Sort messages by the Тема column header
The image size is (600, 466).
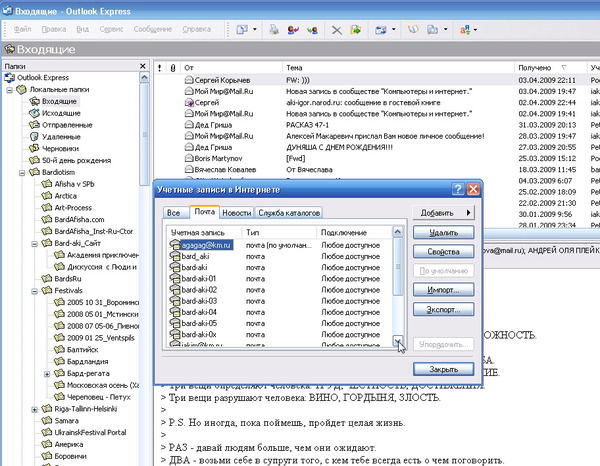(x=398, y=68)
